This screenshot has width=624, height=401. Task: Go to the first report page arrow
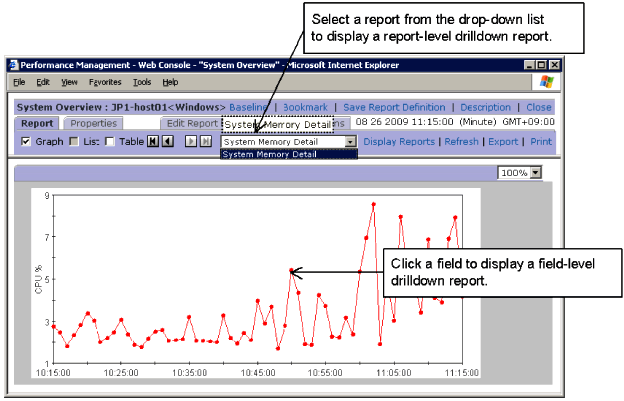click(153, 141)
